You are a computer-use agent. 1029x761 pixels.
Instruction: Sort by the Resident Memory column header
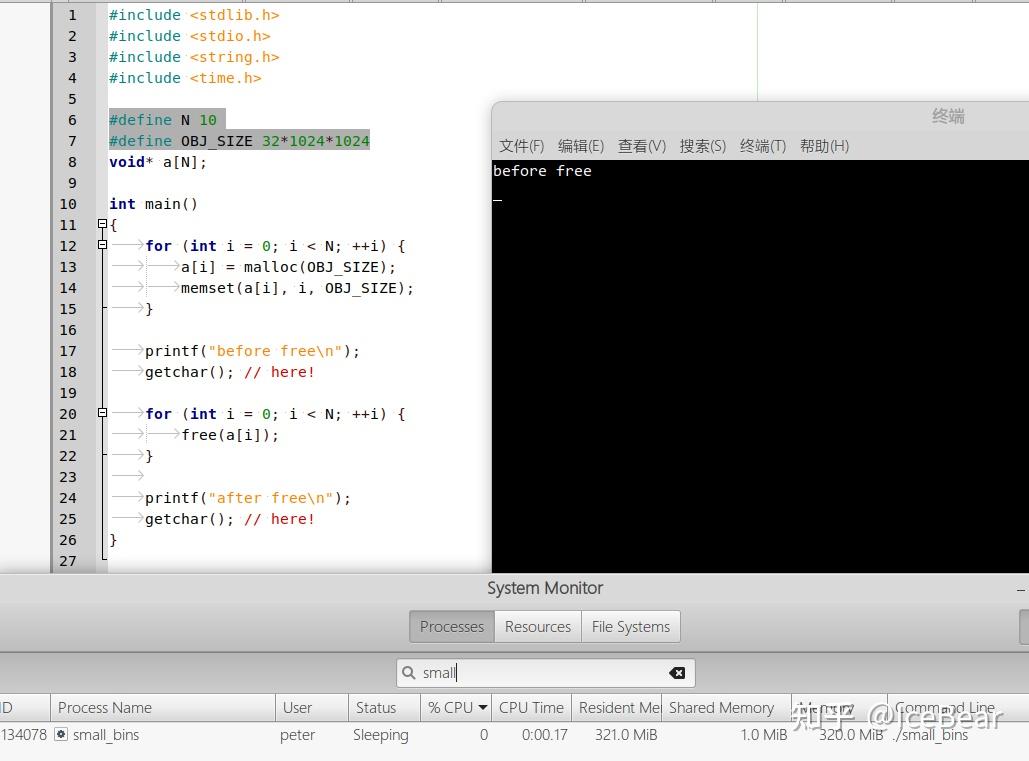[x=617, y=708]
